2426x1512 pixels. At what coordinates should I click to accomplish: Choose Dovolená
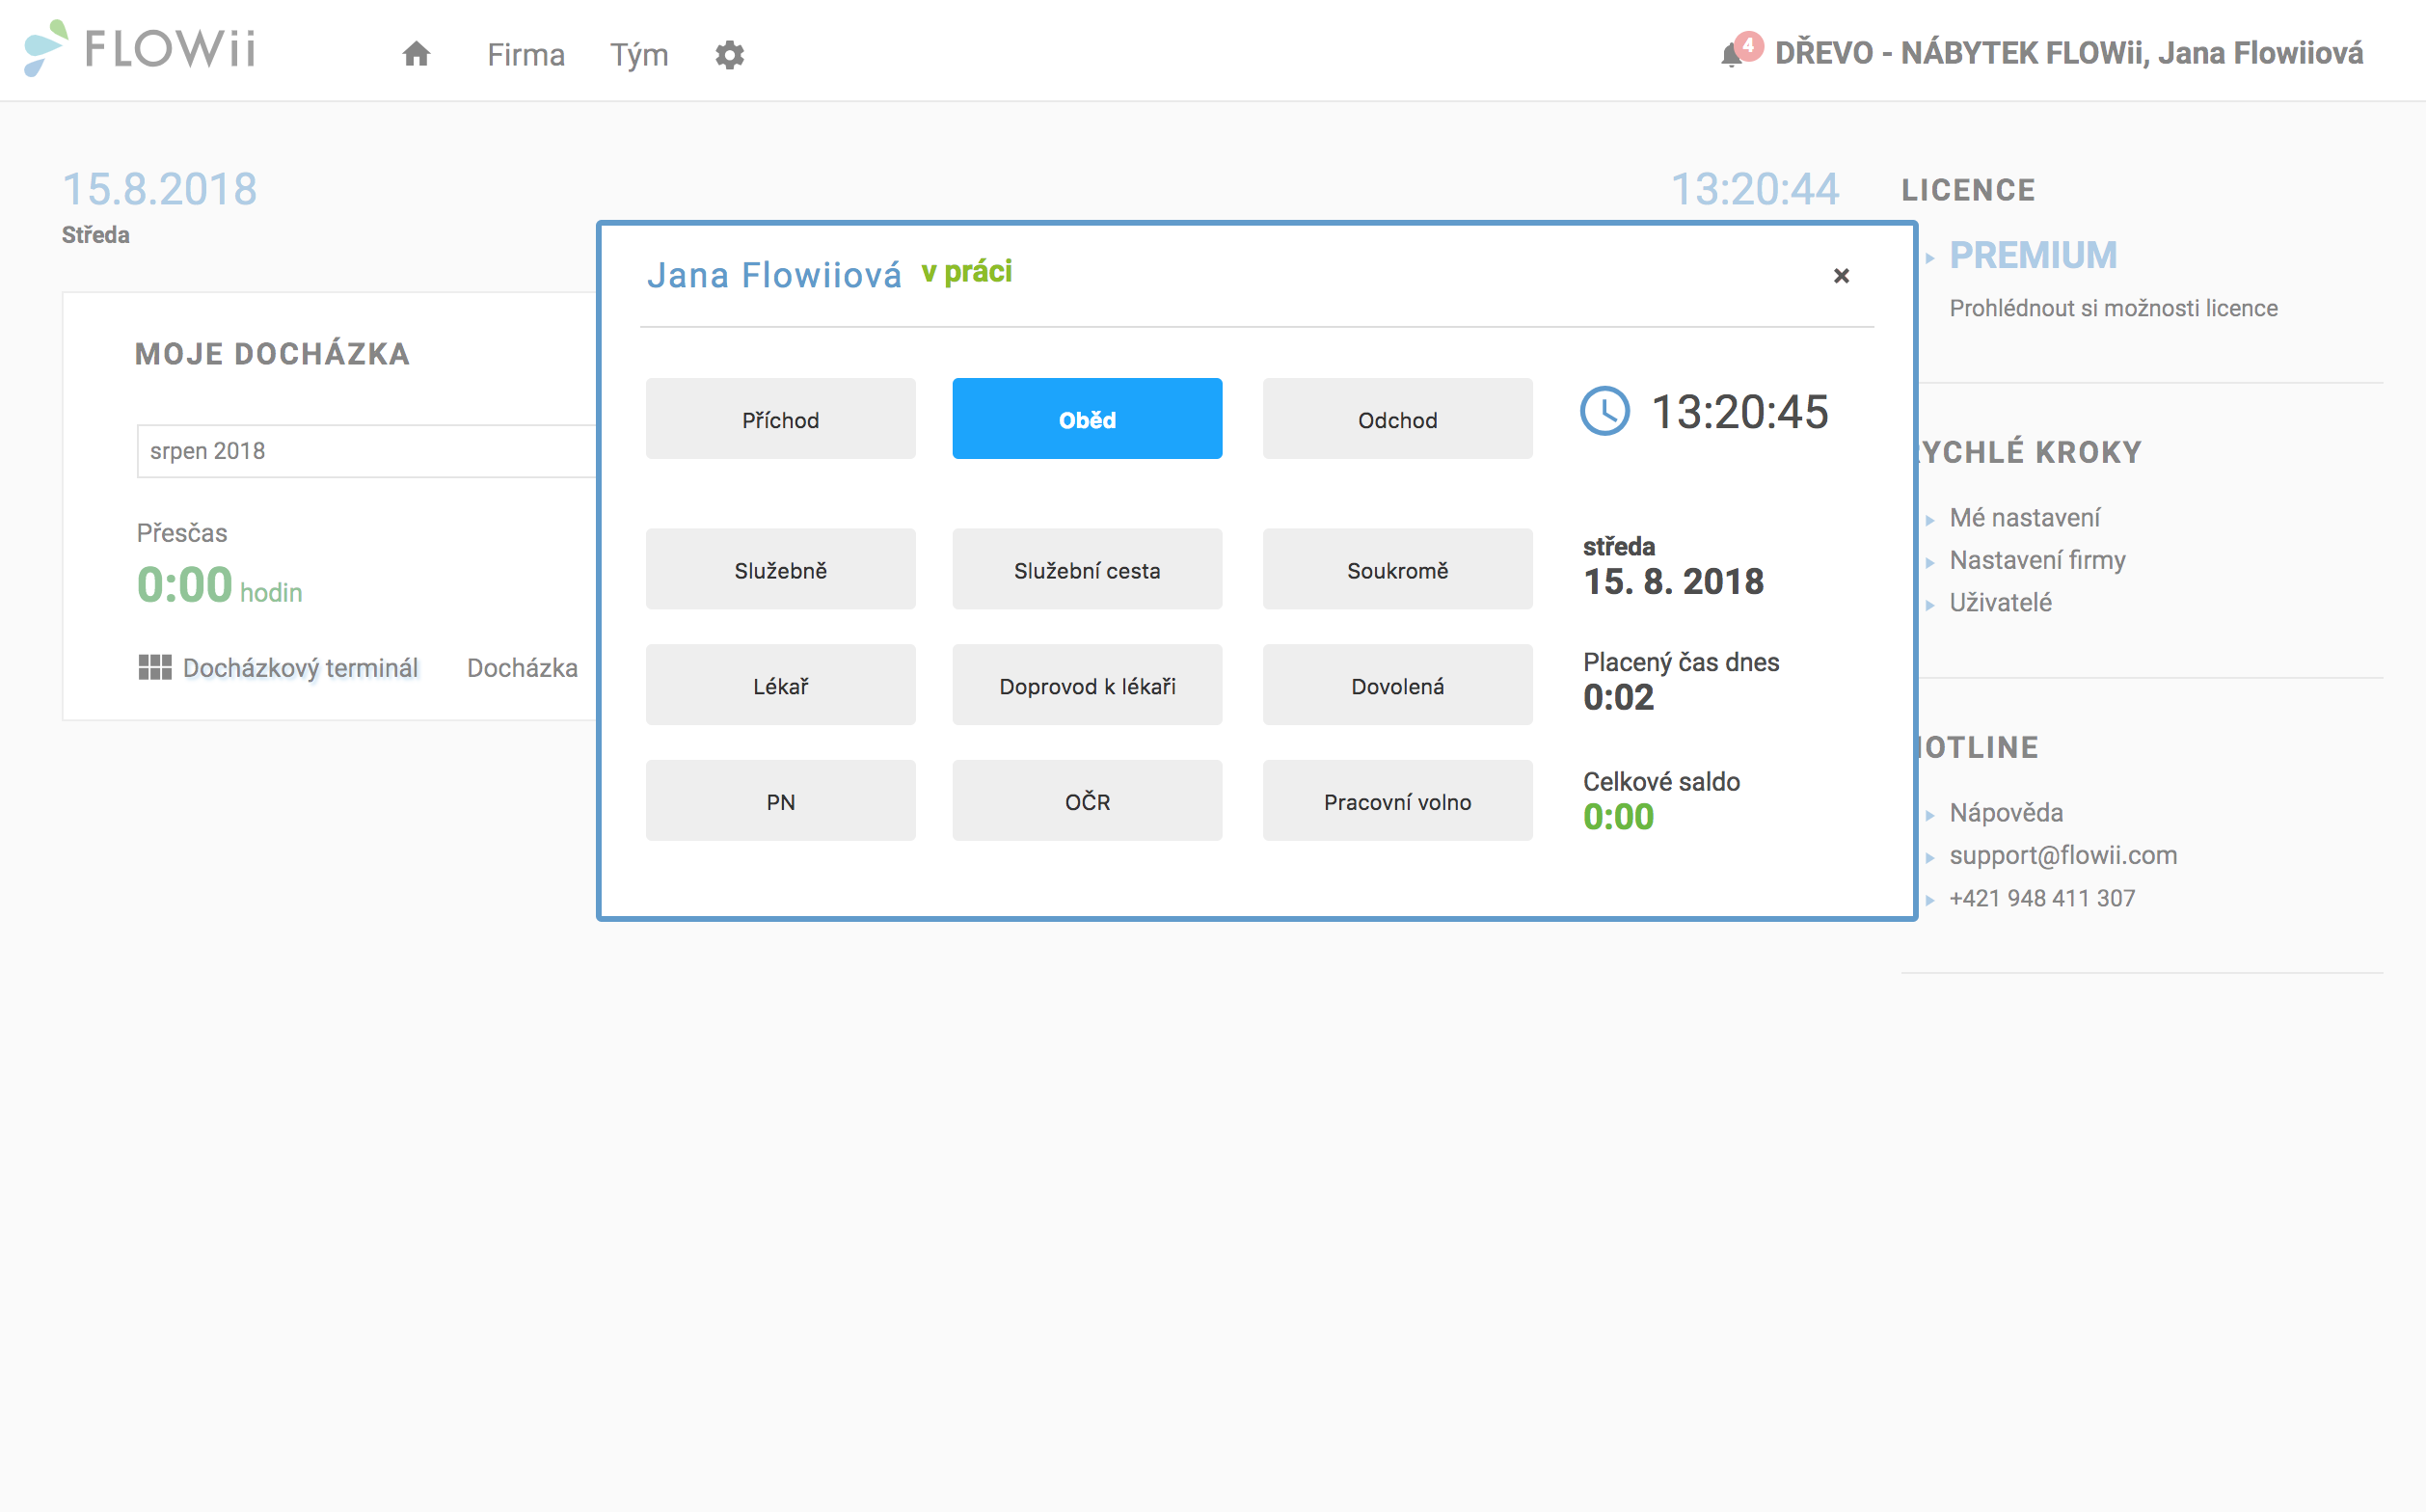[x=1397, y=685]
